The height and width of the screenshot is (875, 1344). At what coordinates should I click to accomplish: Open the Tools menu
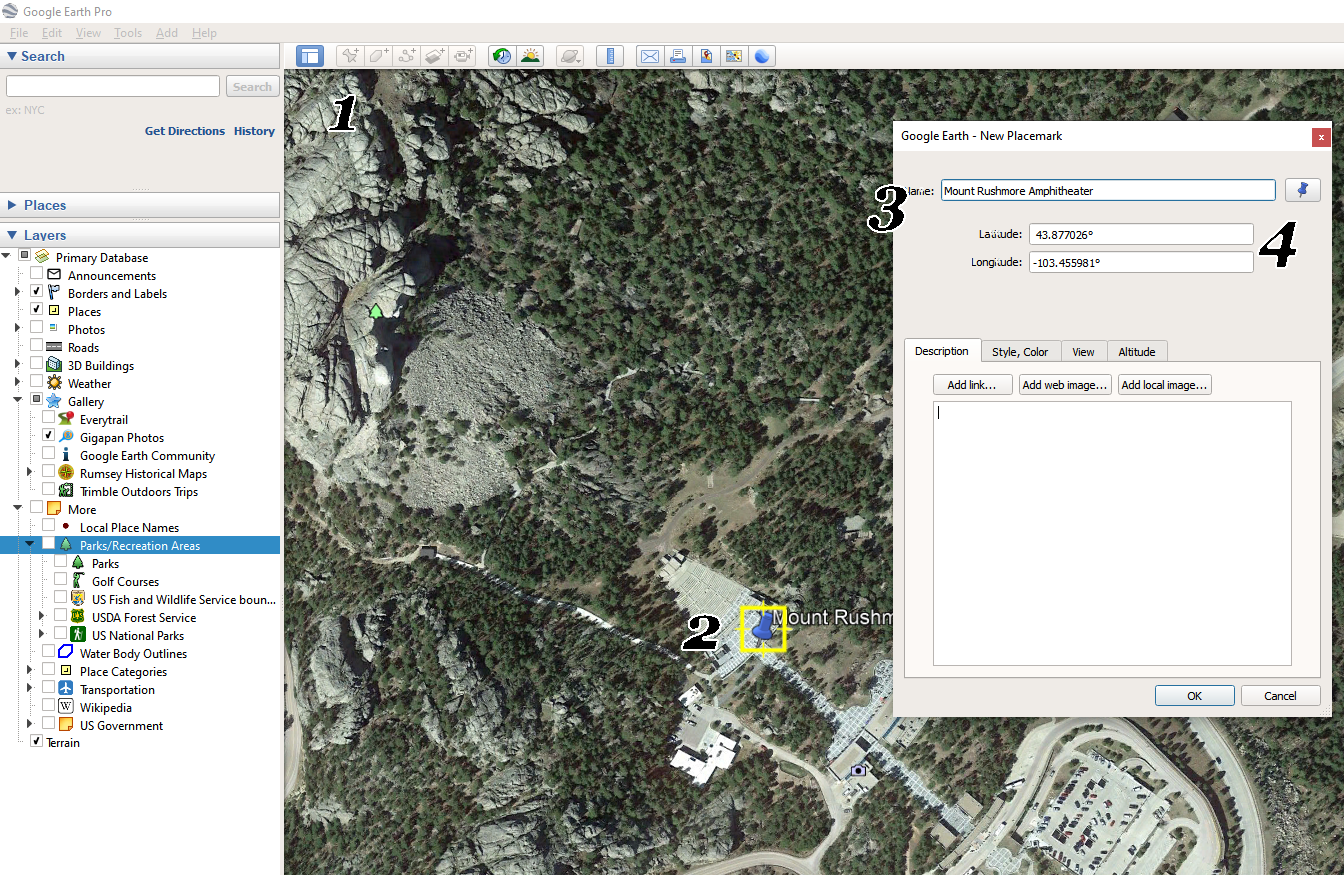tap(128, 33)
